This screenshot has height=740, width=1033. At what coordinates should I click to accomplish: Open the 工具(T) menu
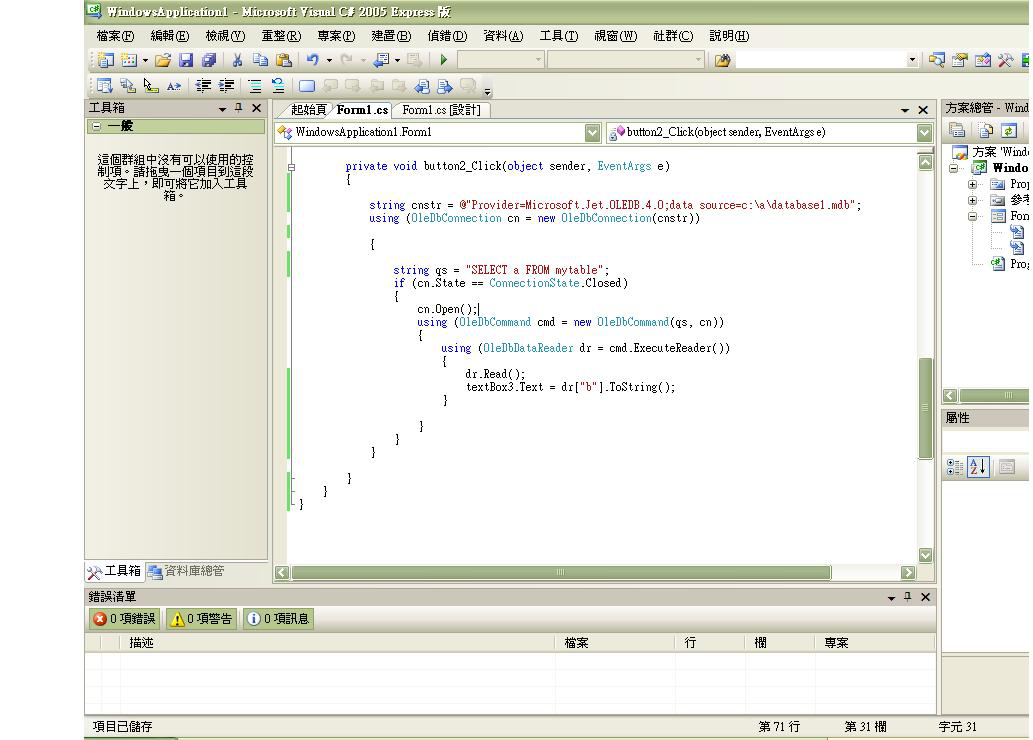click(559, 36)
